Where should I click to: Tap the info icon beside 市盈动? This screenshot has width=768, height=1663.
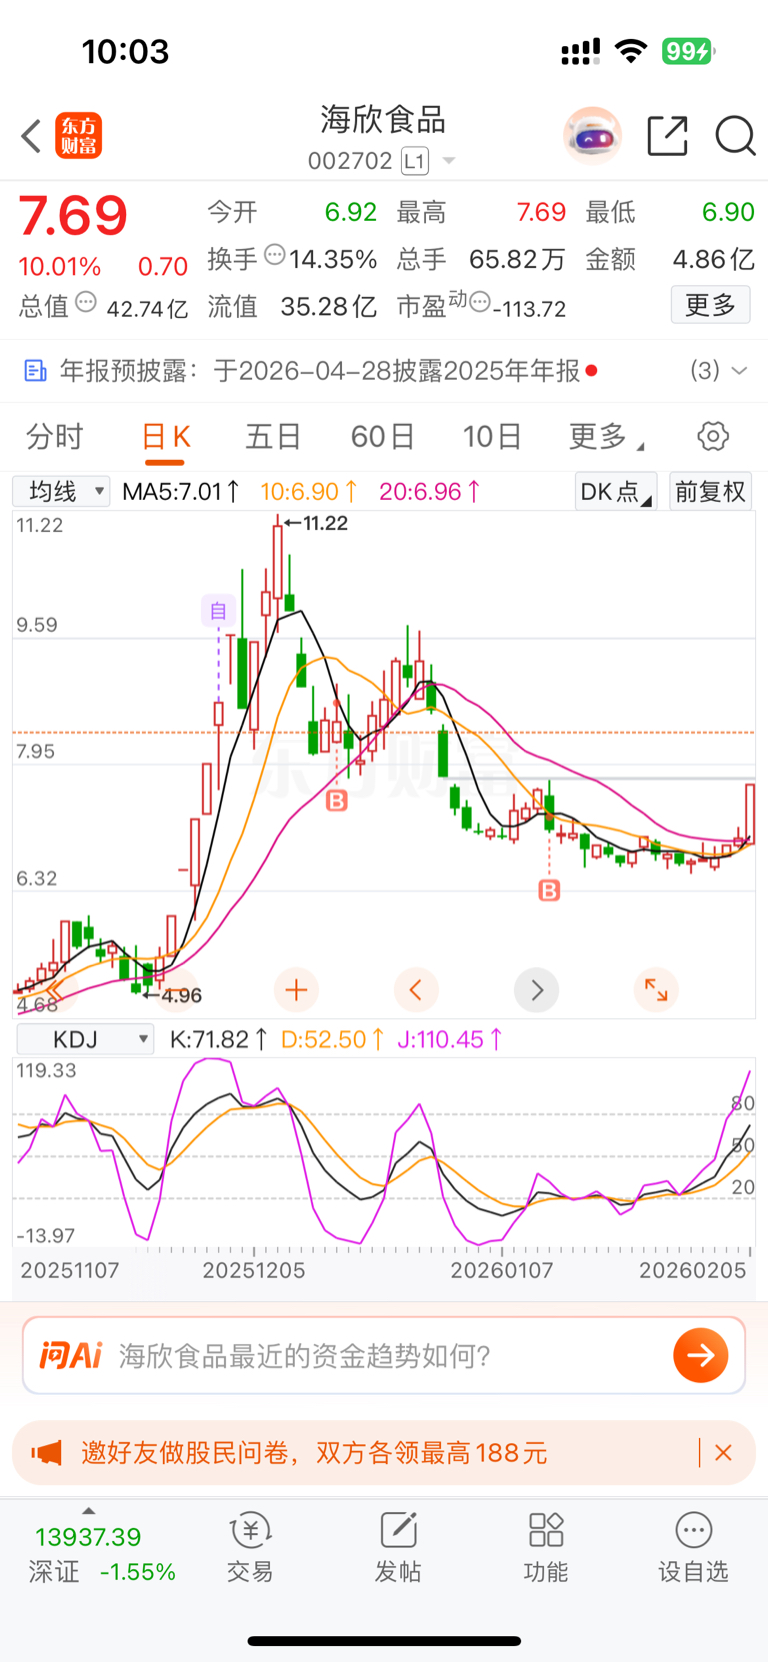tap(480, 302)
